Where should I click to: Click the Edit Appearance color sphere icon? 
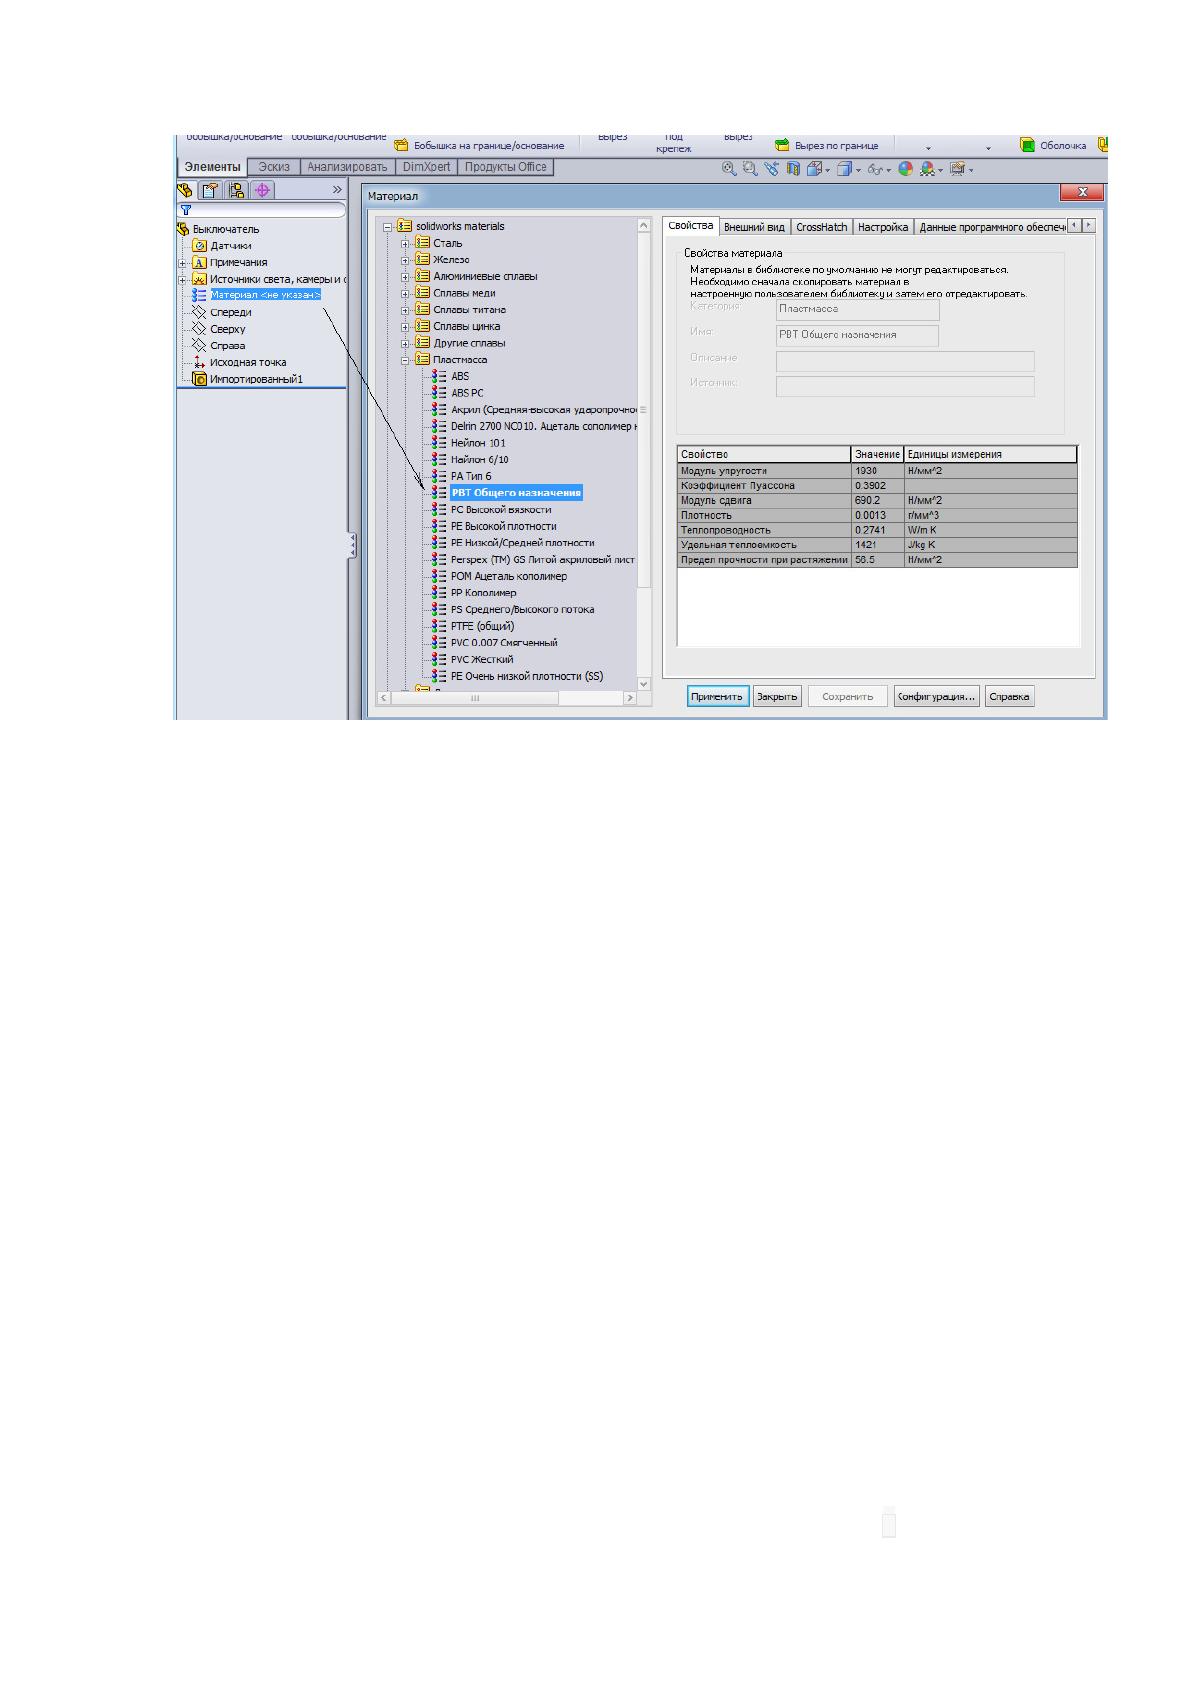click(906, 169)
